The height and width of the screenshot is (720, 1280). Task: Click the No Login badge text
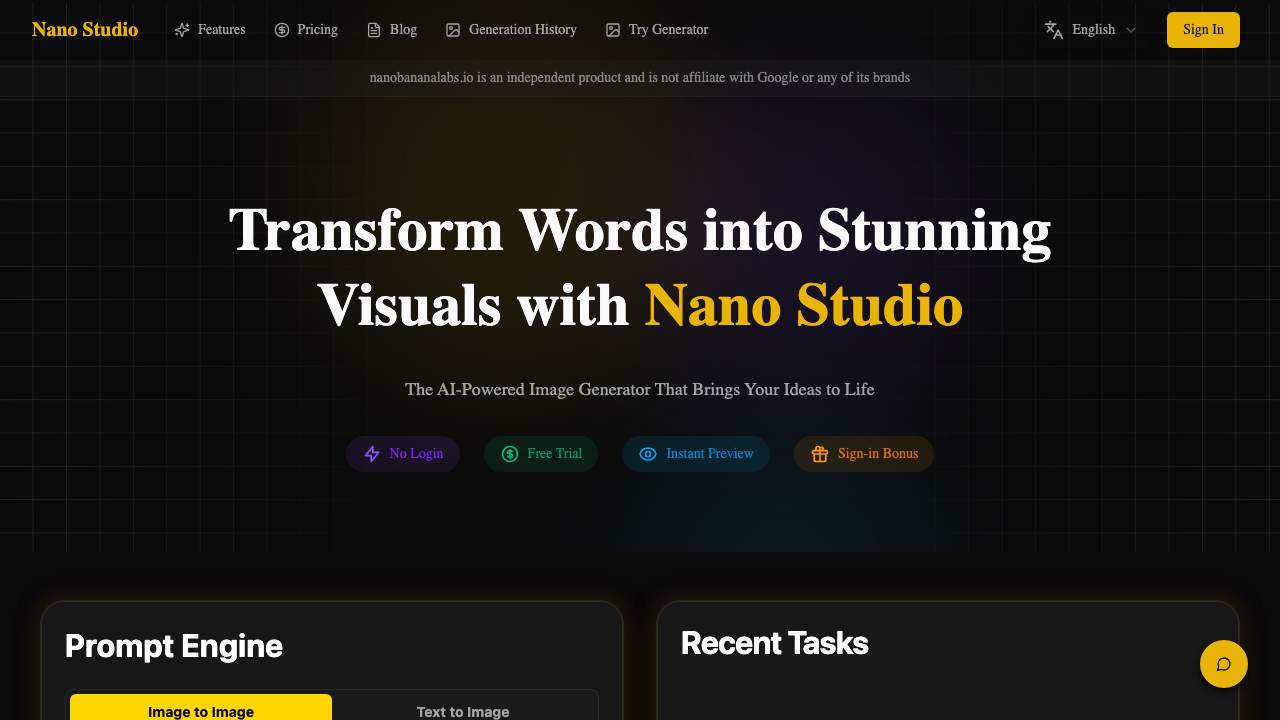(416, 453)
